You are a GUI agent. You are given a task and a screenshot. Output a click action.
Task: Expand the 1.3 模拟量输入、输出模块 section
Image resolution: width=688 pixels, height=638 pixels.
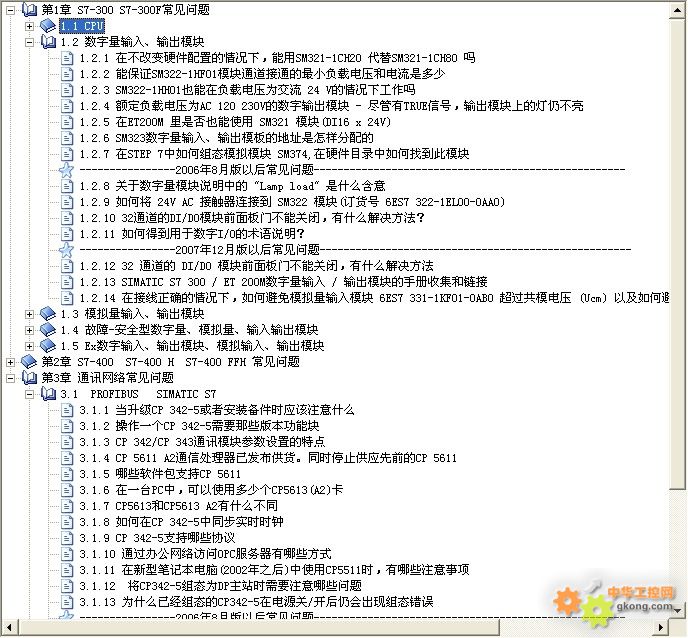(x=29, y=314)
